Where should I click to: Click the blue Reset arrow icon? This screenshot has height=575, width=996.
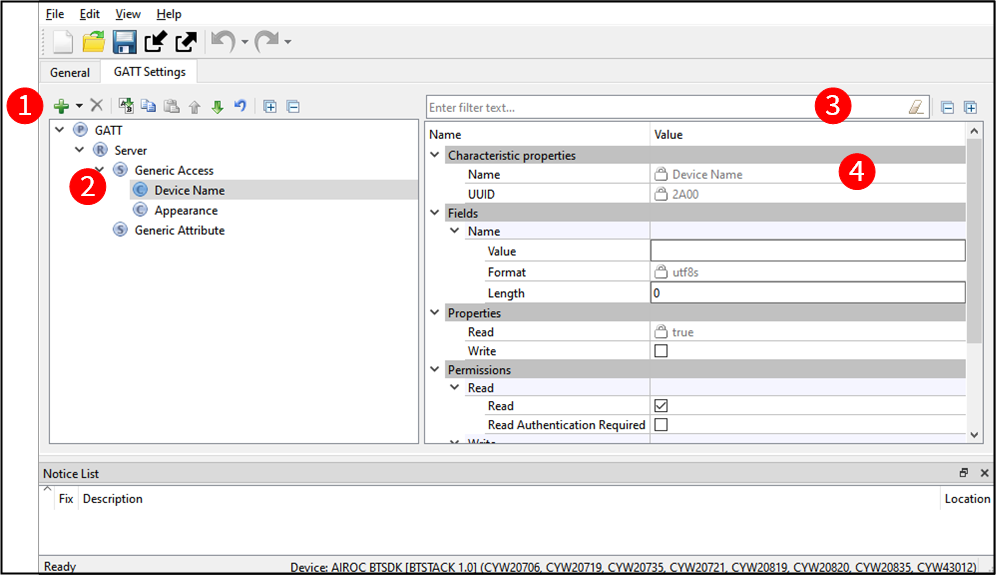point(240,105)
